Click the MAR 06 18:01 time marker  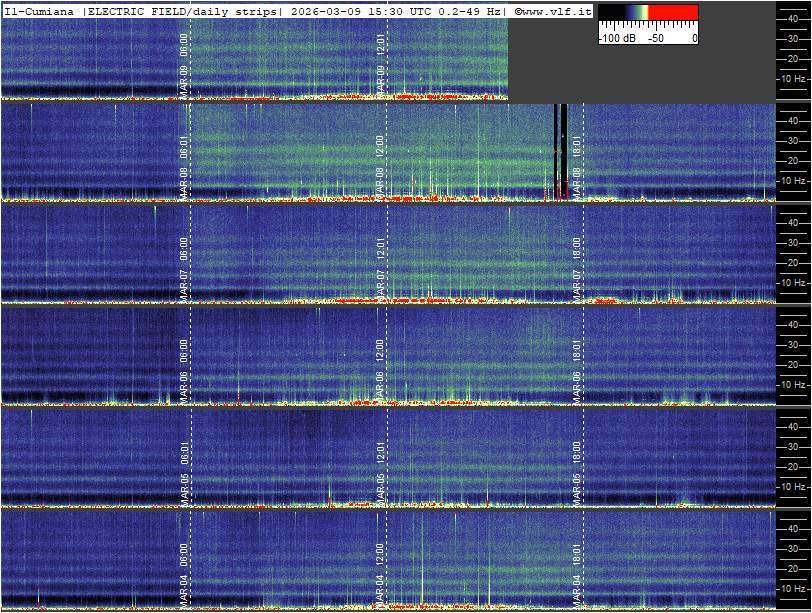577,370
